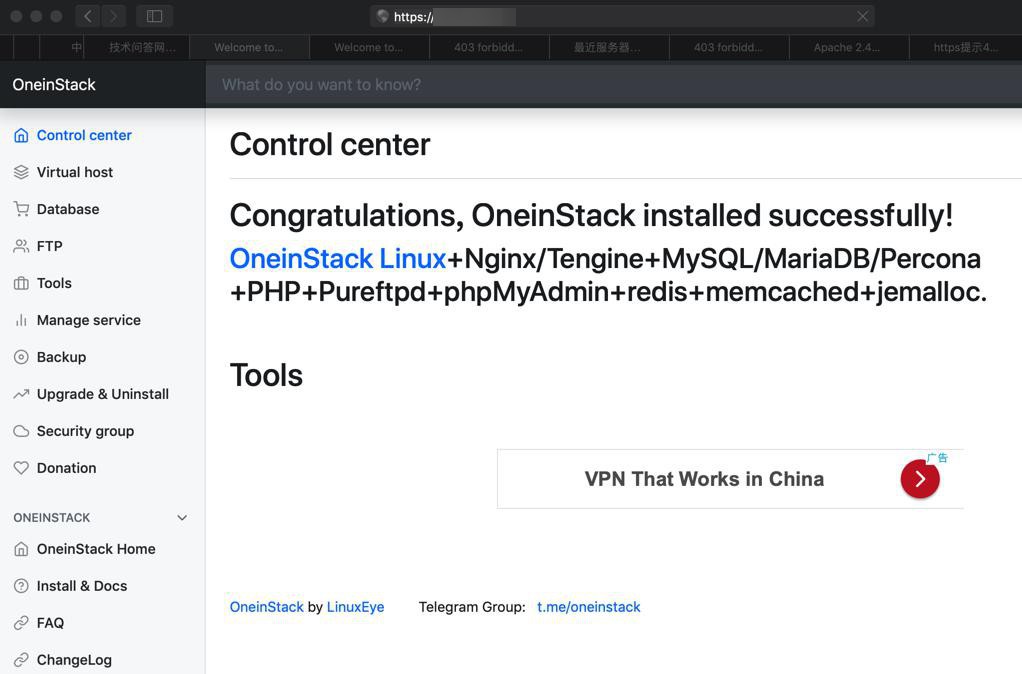Click the red arrow ad button
Screen dimensions: 1022x674
[920, 479]
